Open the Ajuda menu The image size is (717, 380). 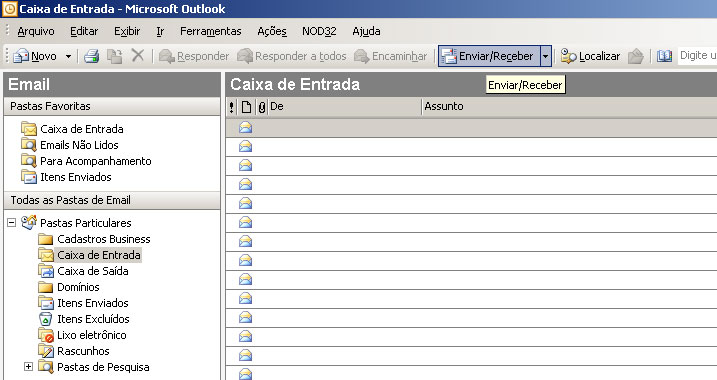366,31
